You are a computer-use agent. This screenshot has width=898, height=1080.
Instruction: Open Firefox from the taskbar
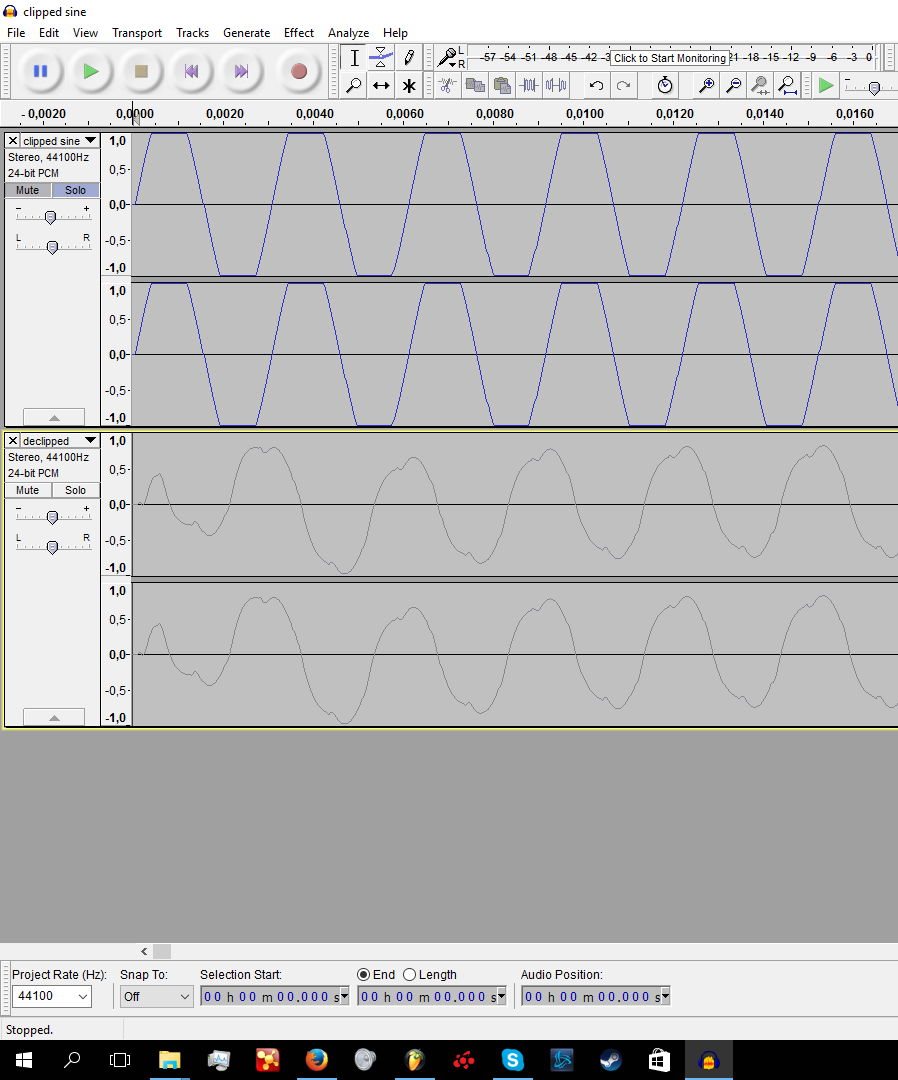click(316, 1060)
